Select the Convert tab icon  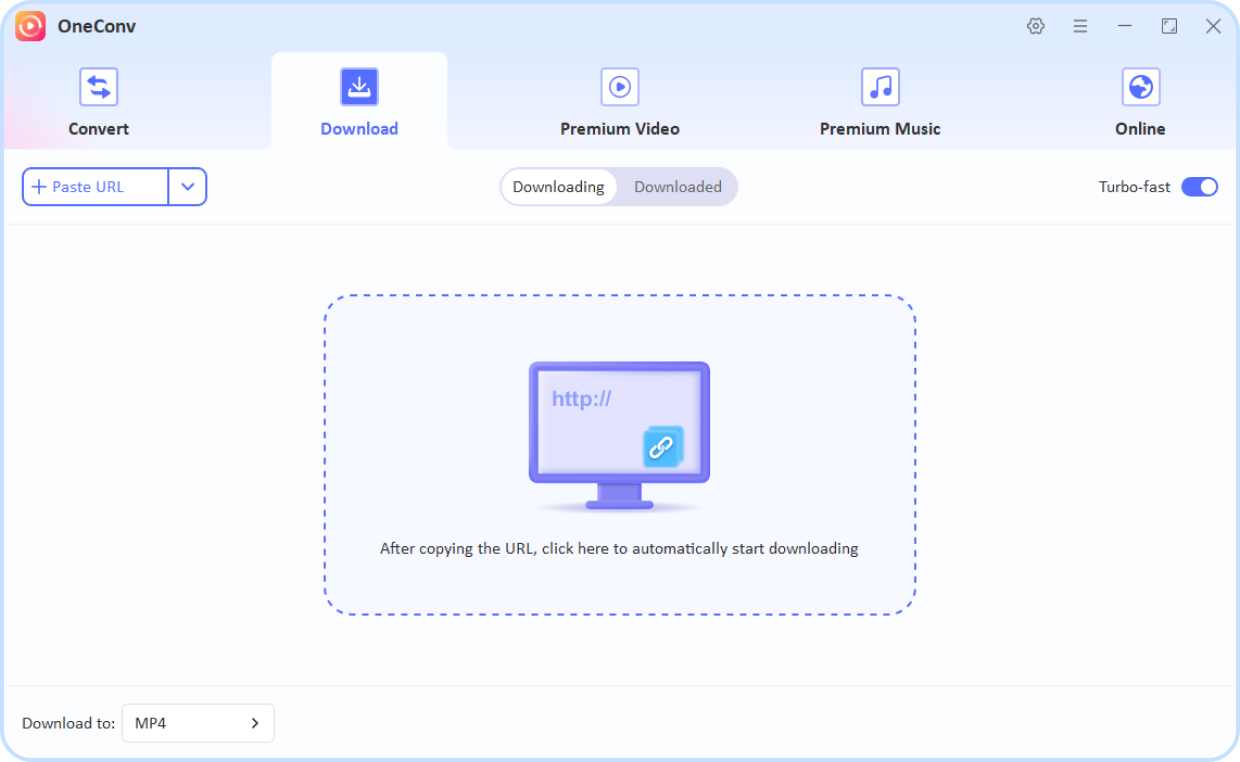point(98,86)
